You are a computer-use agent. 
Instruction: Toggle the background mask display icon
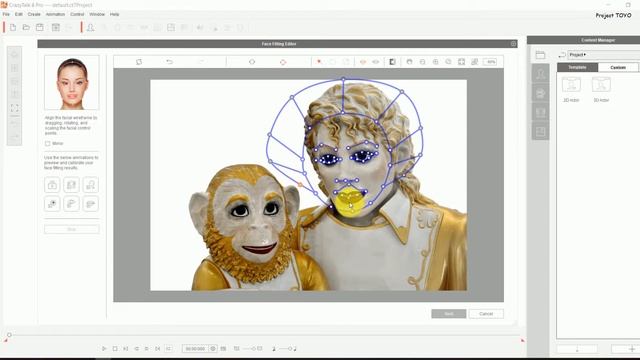pos(392,62)
